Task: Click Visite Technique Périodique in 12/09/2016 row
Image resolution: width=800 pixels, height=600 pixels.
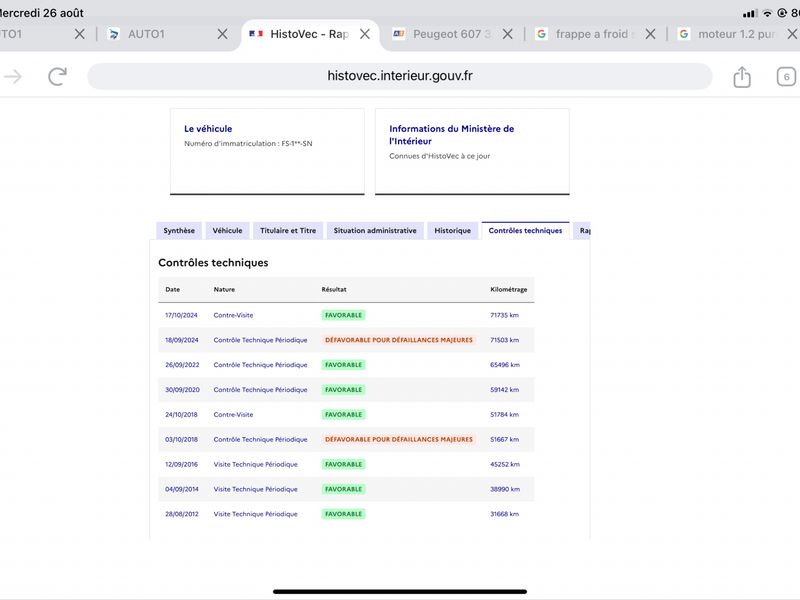Action: coord(255,464)
